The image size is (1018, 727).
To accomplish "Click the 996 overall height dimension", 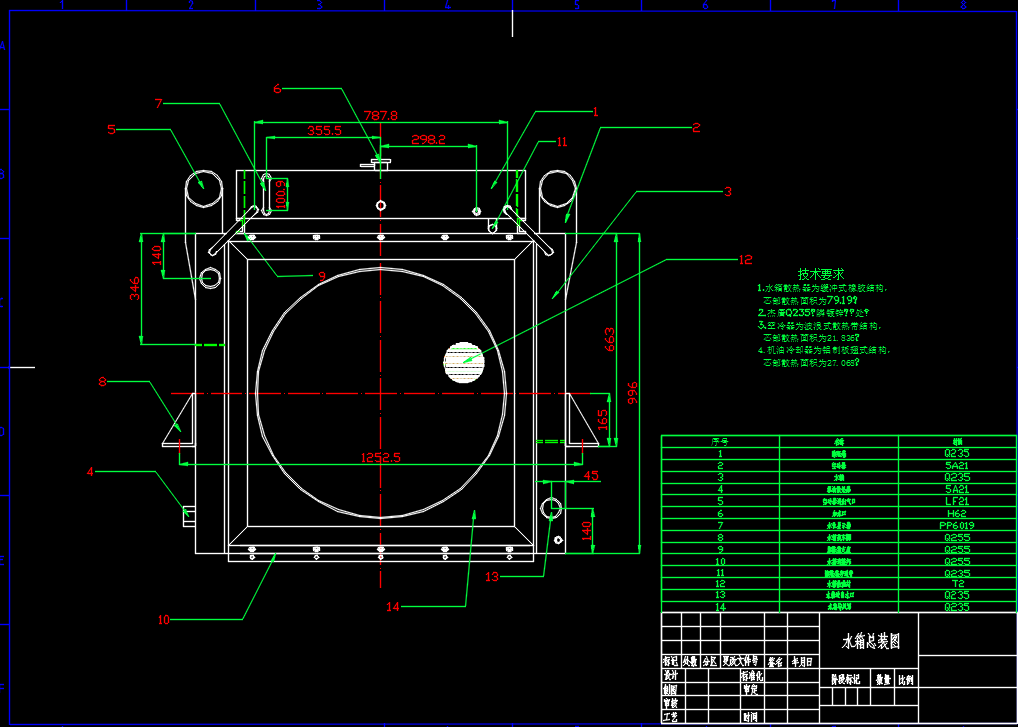I will [632, 392].
